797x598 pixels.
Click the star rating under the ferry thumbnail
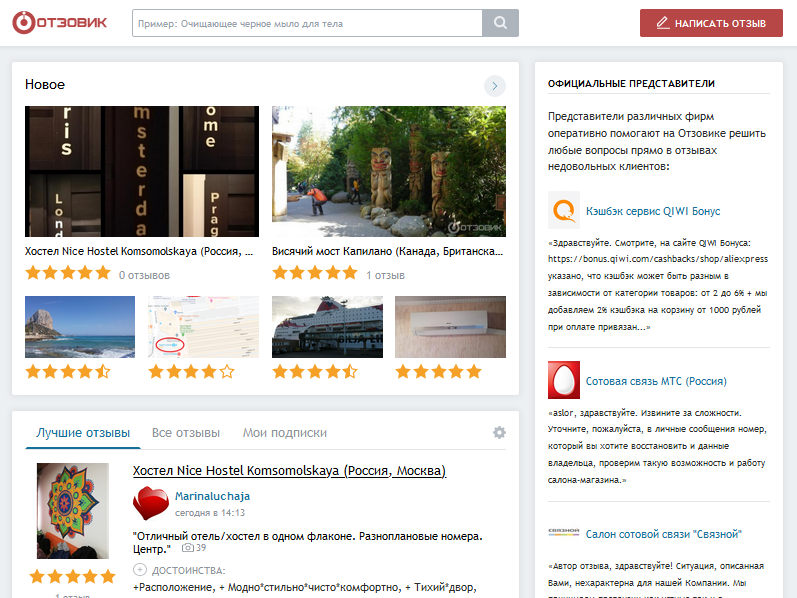click(x=315, y=372)
